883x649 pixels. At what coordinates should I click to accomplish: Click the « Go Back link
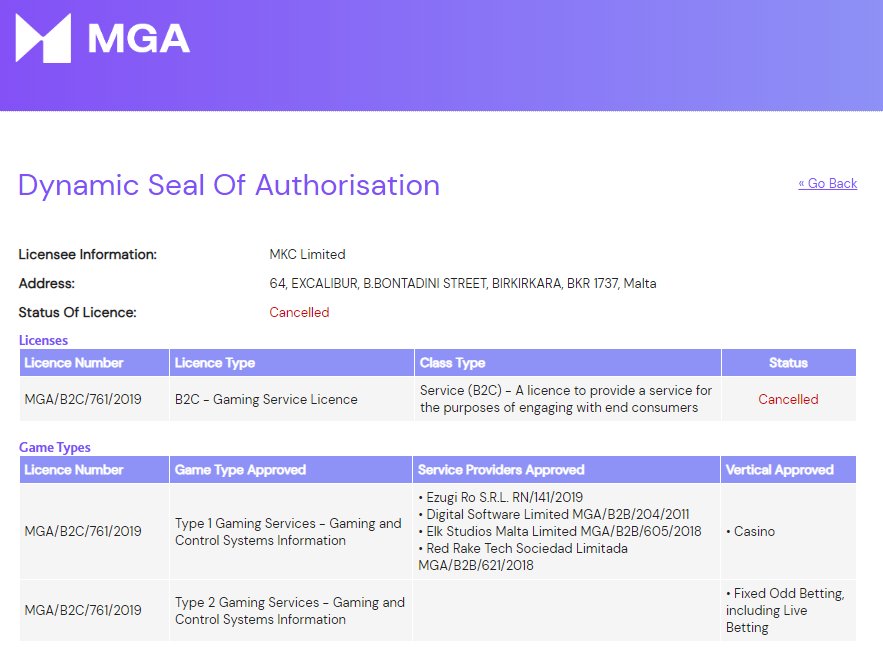(827, 183)
